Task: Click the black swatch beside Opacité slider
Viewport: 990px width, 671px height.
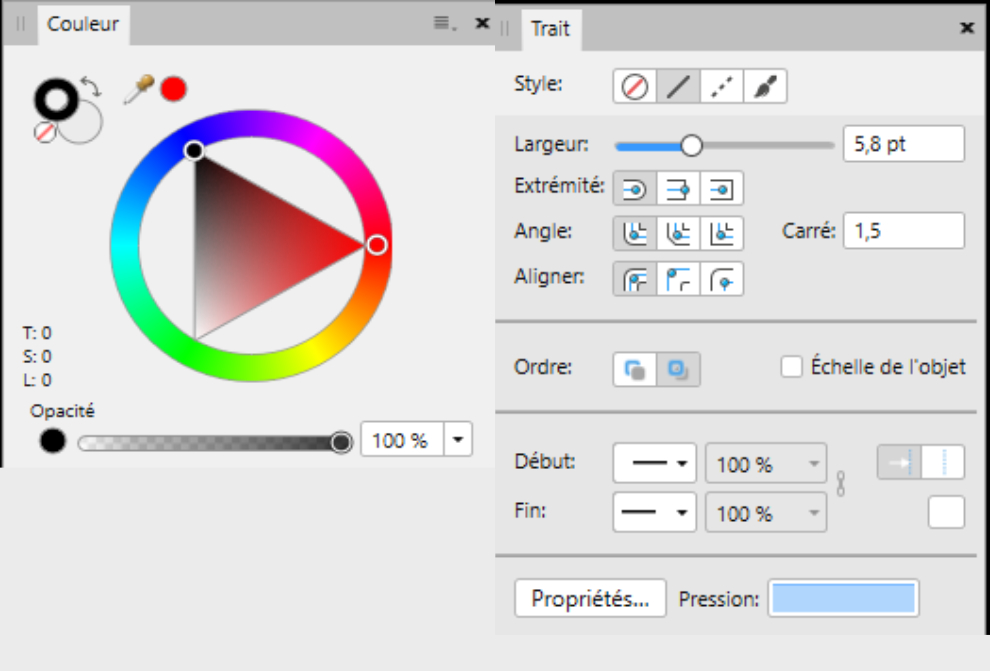Action: [x=52, y=441]
